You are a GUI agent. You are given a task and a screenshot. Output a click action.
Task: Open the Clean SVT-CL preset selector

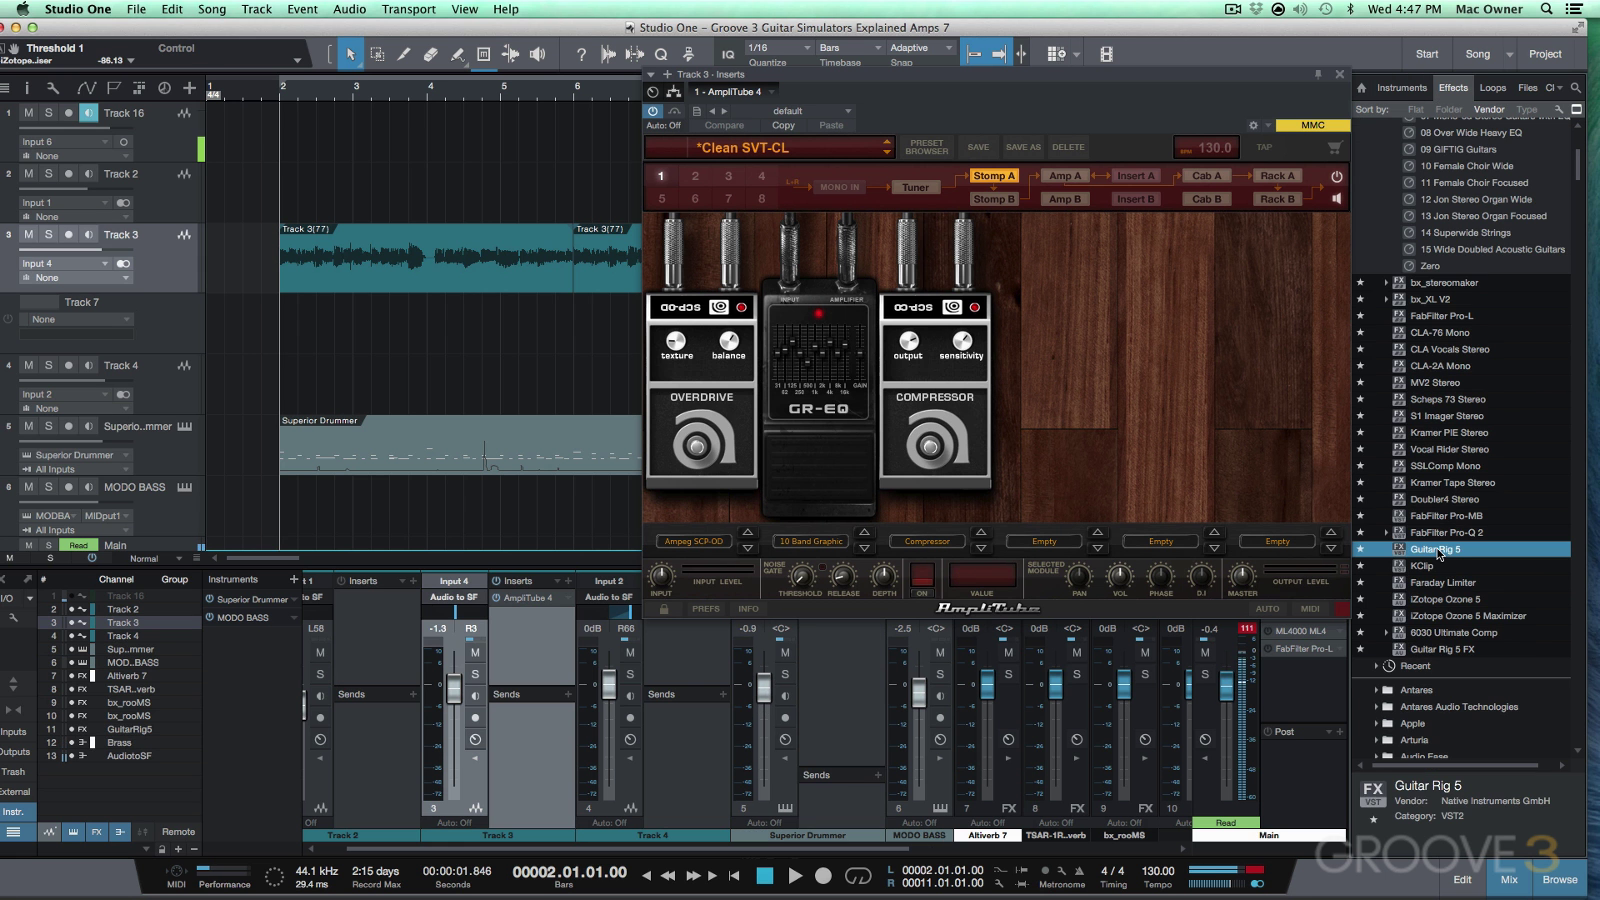point(769,147)
